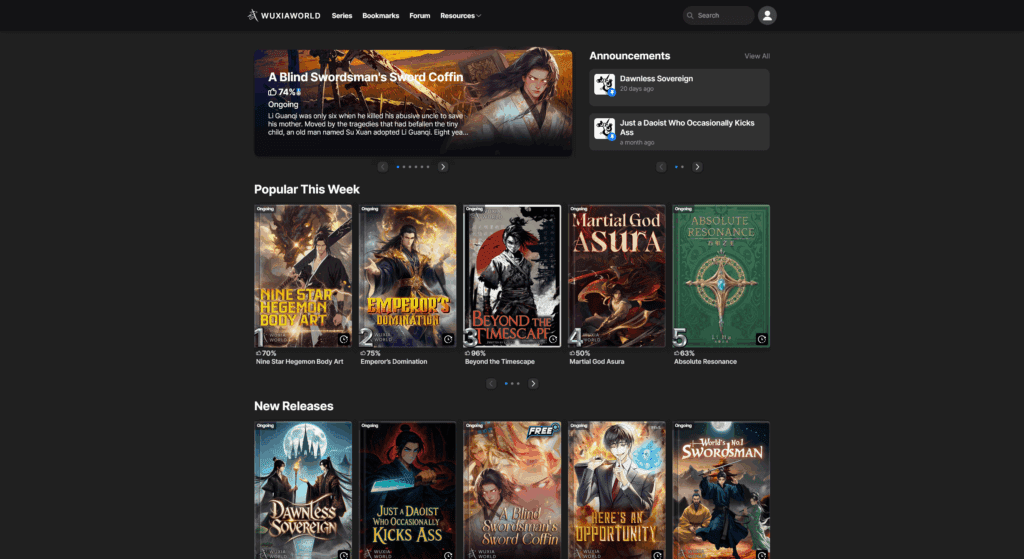Viewport: 1024px width, 559px height.
Task: Go to next featured banner slide
Action: coord(443,167)
